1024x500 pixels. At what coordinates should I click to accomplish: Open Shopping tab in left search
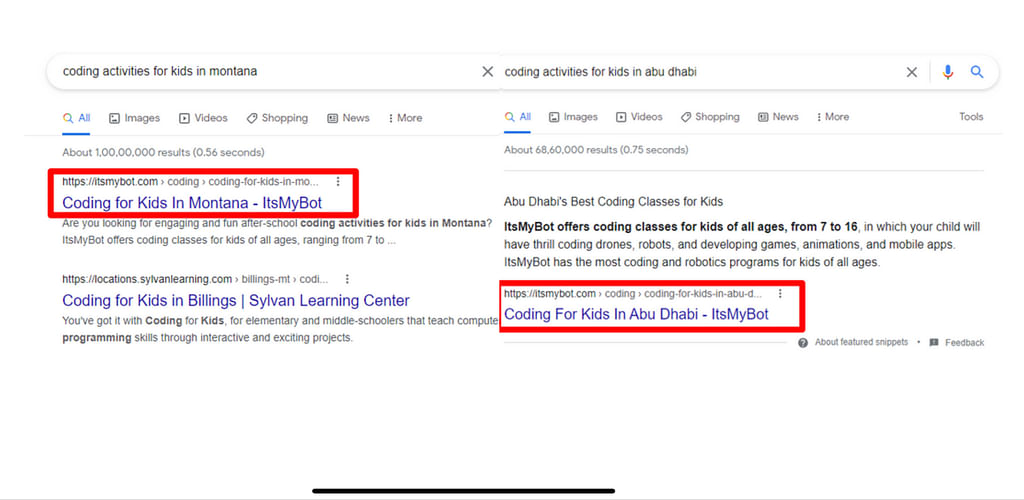pyautogui.click(x=277, y=118)
